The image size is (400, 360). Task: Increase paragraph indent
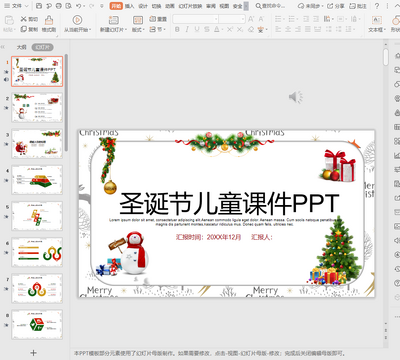click(x=316, y=19)
